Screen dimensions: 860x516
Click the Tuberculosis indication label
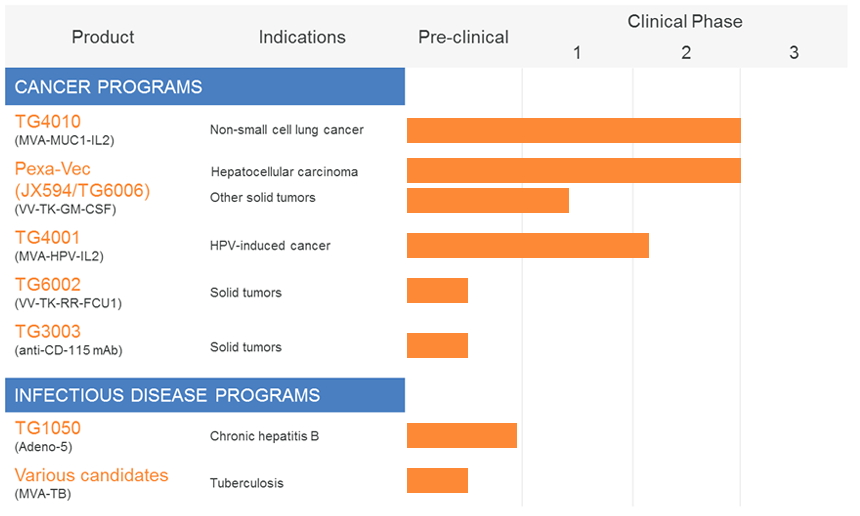point(246,483)
